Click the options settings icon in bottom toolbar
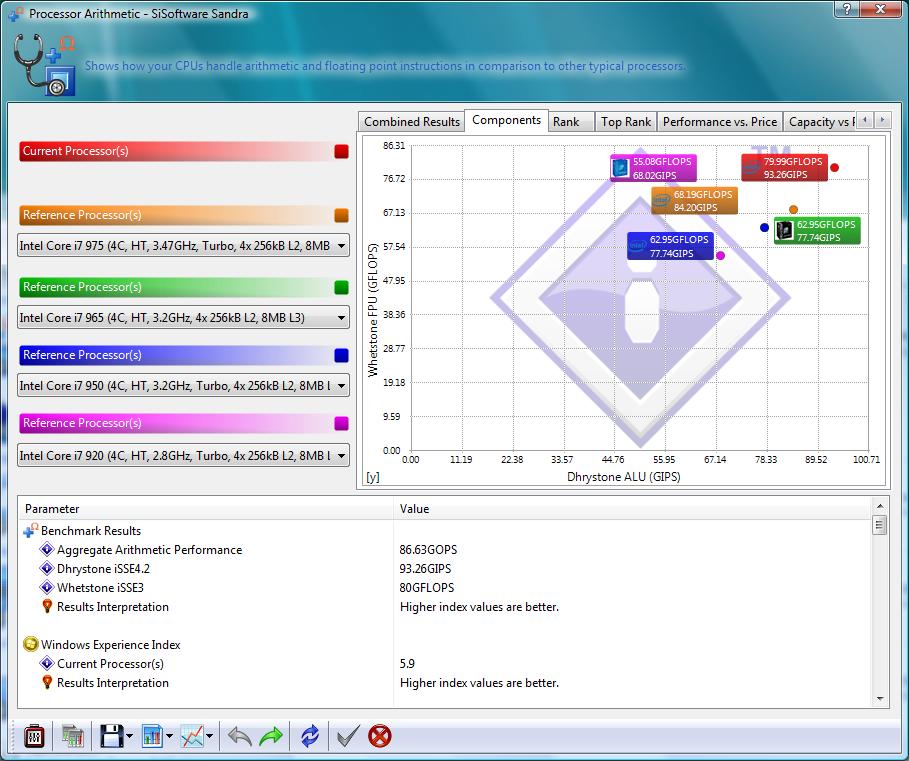The image size is (909, 761). (34, 737)
